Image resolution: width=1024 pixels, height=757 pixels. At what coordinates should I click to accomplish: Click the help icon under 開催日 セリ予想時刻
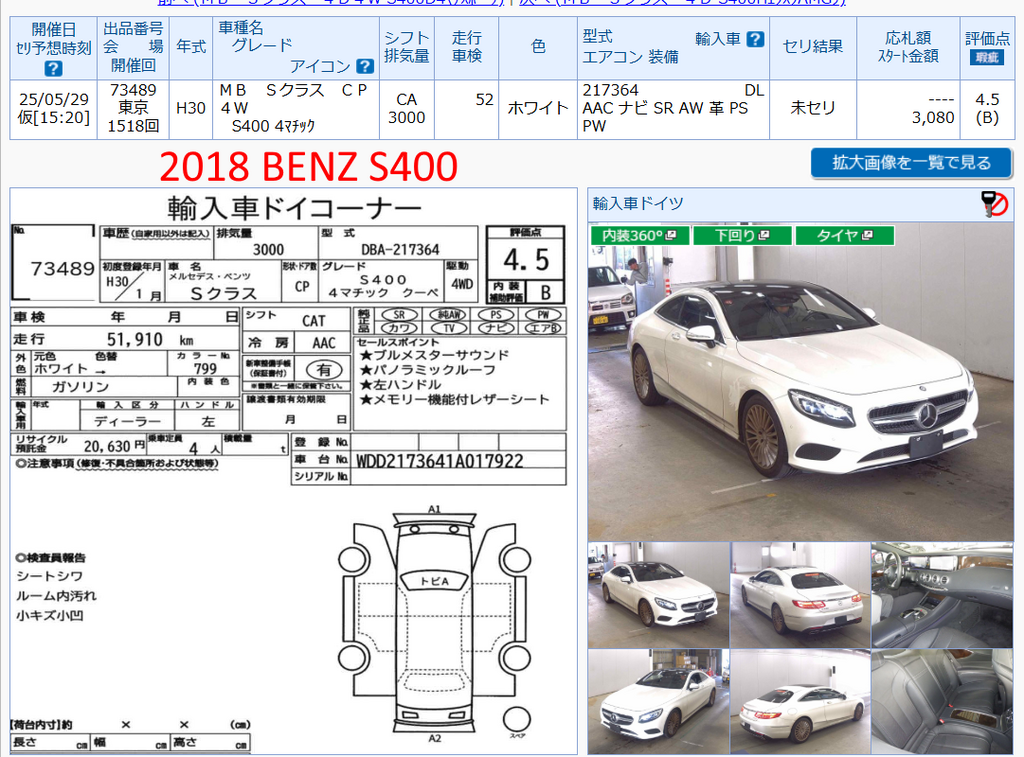pos(54,68)
